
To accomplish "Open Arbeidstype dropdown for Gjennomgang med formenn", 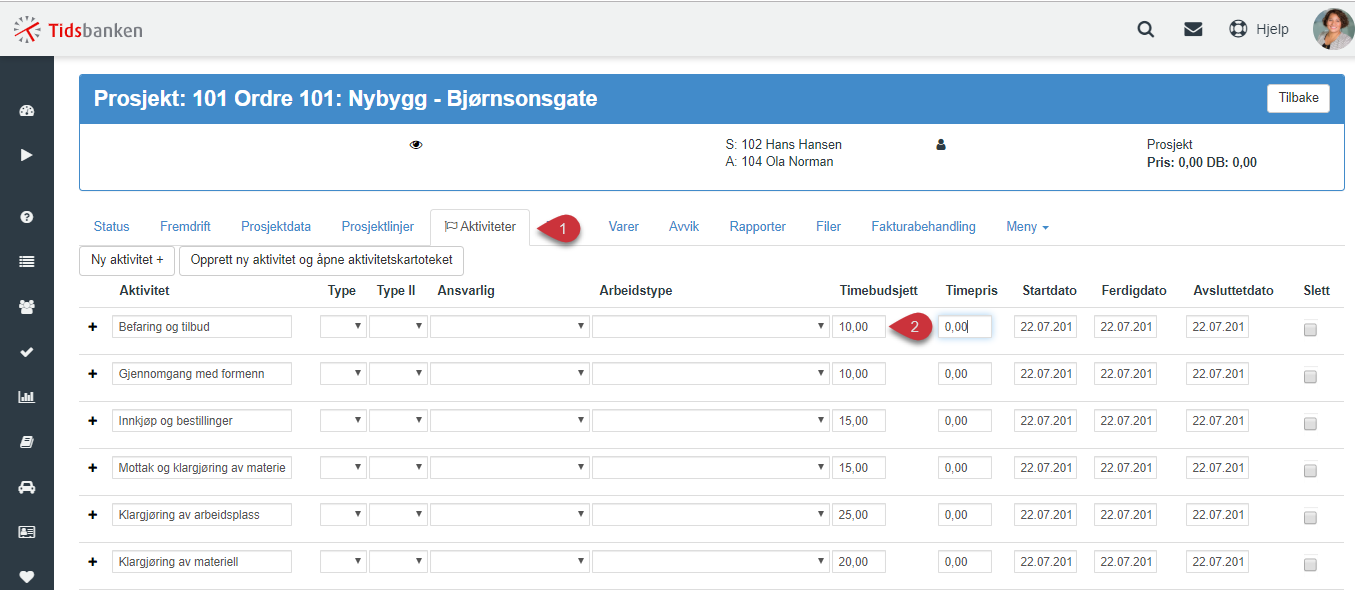I will (711, 373).
